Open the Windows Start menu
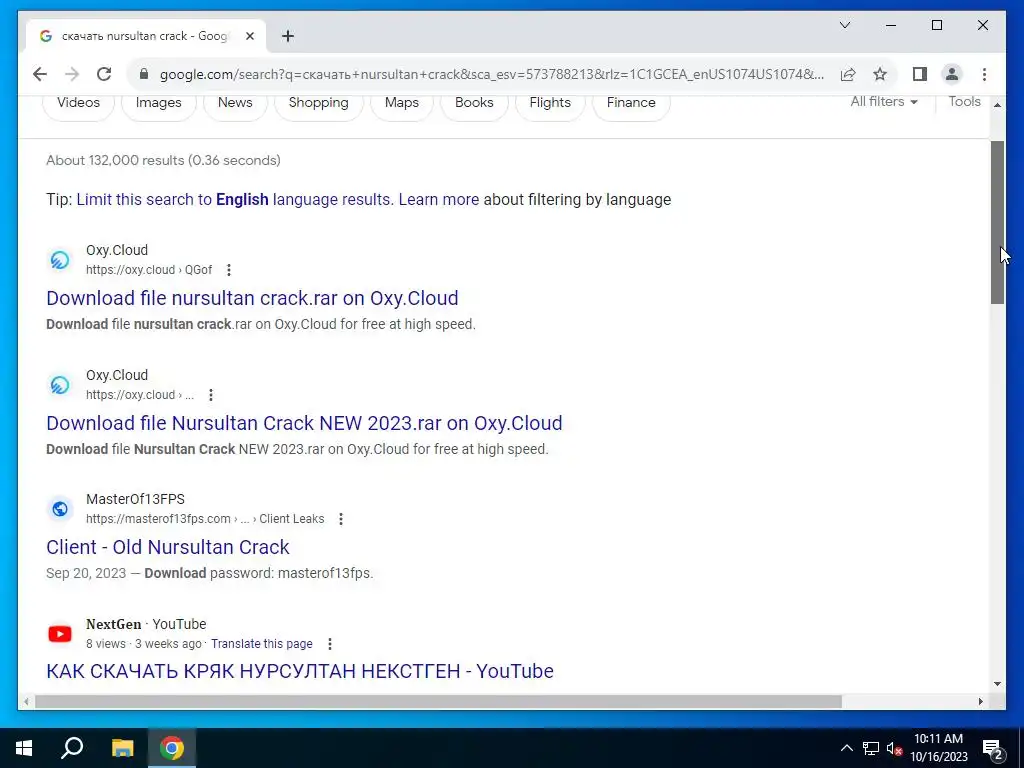Screen dimensions: 1024x768 [x=24, y=748]
